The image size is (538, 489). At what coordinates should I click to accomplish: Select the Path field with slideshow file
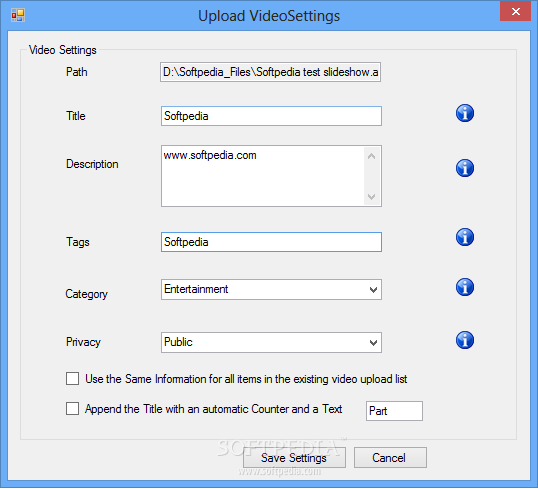tap(270, 72)
